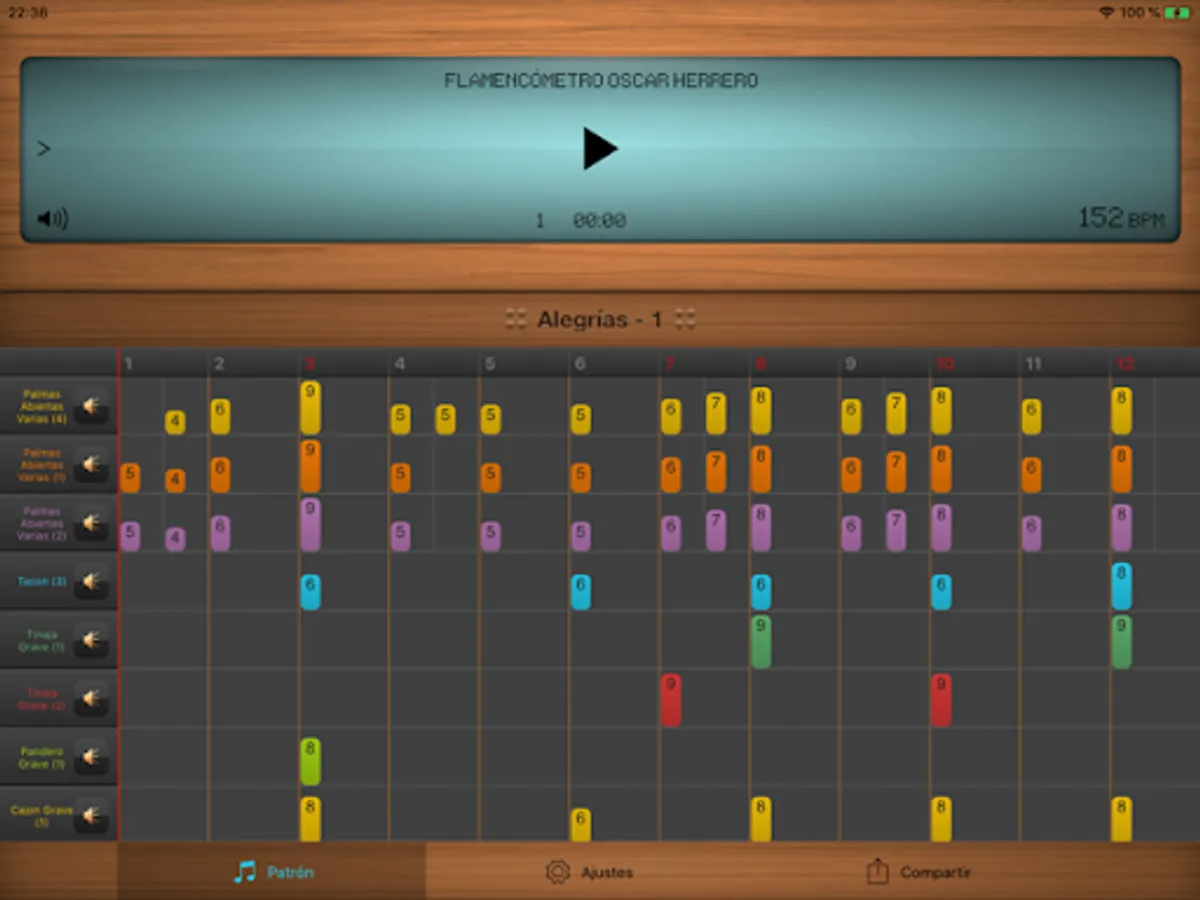Mute the Tacón (3) track
The width and height of the screenshot is (1200, 900).
(x=91, y=581)
